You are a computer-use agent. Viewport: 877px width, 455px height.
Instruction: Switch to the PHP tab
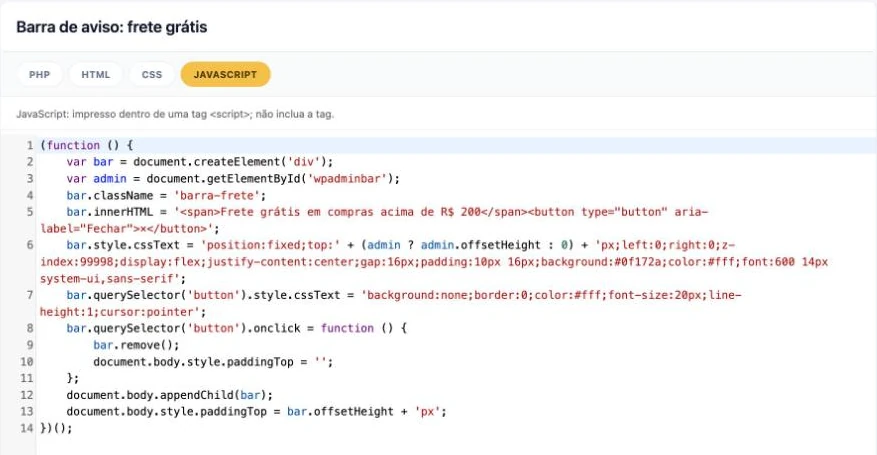[39, 74]
